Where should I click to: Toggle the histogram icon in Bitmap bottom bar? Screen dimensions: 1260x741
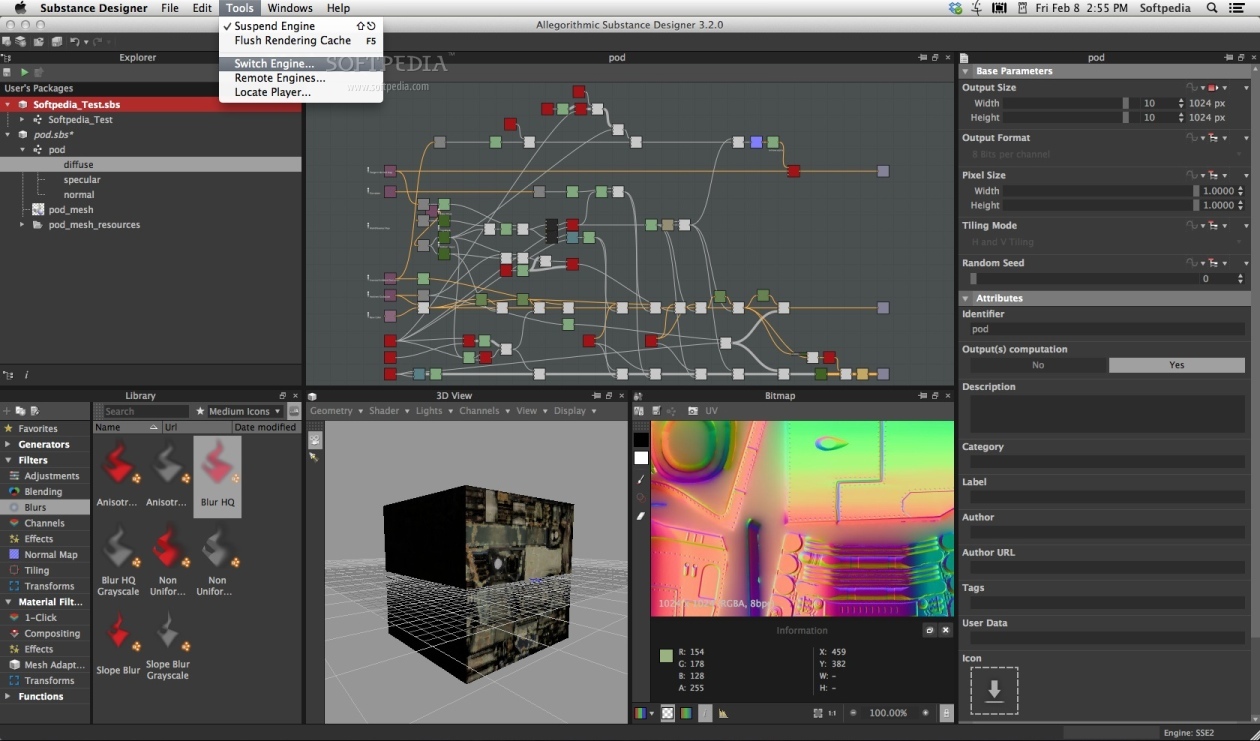(x=723, y=713)
